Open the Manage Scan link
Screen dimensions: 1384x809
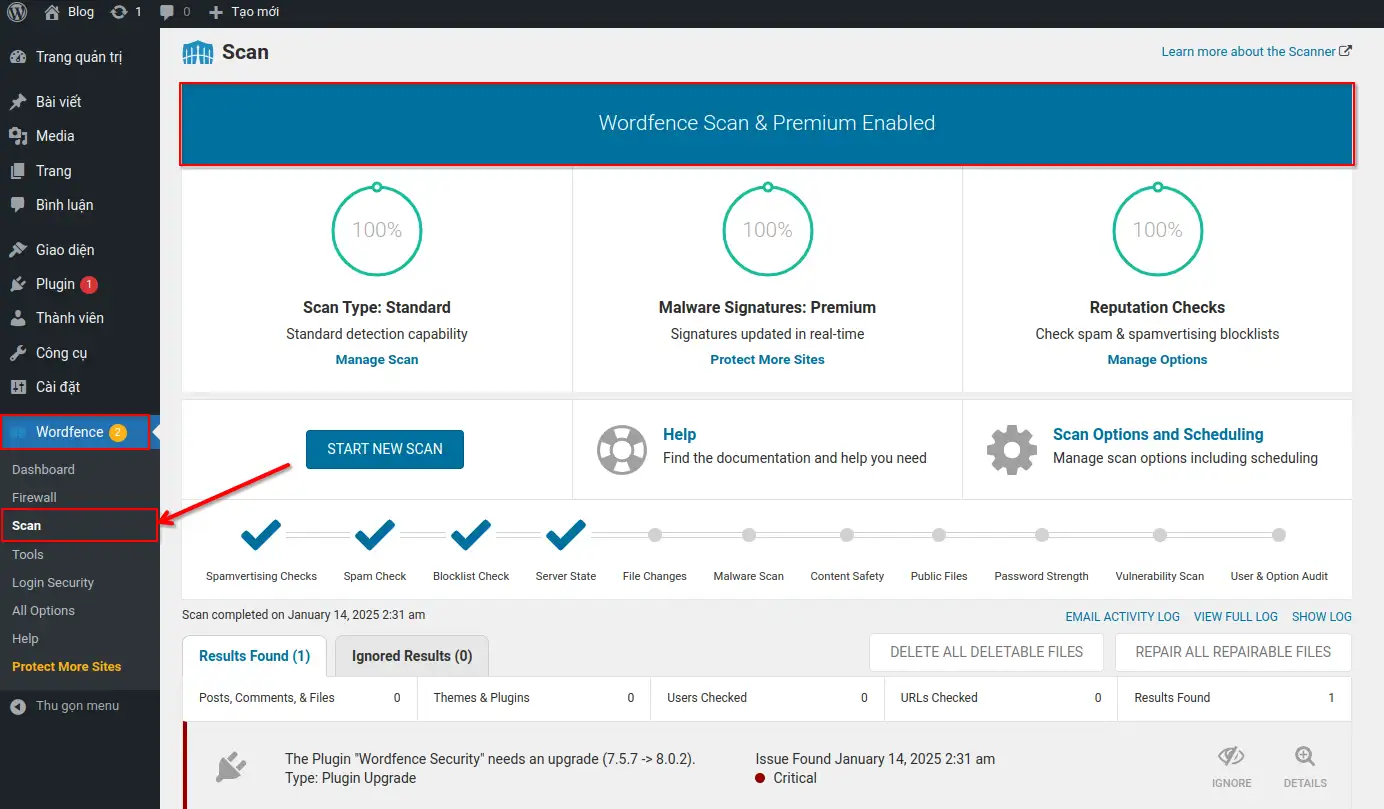point(377,360)
